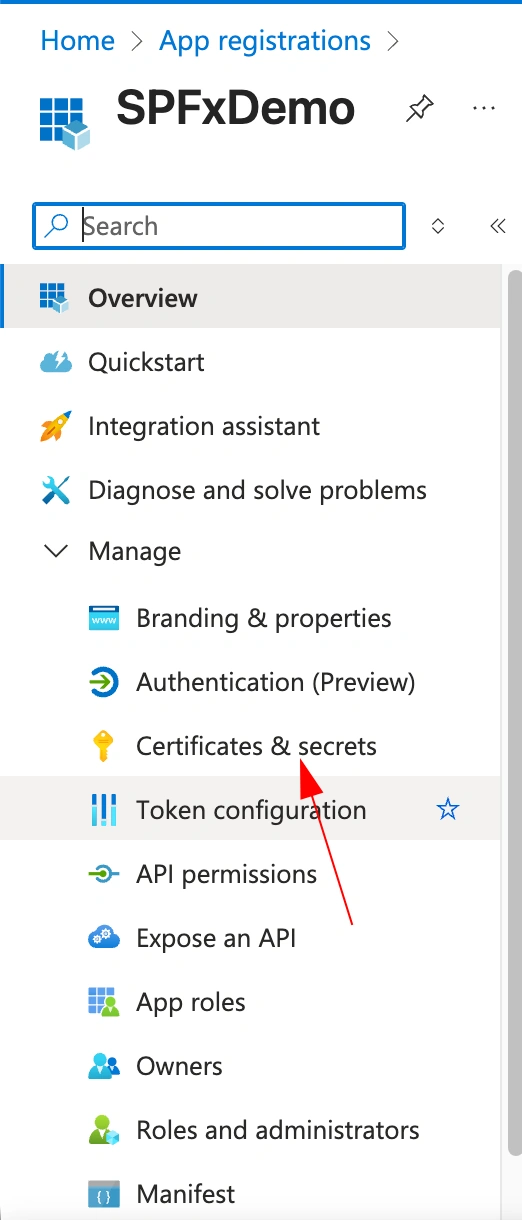Focus the Search input field
522x1220 pixels.
219,226
